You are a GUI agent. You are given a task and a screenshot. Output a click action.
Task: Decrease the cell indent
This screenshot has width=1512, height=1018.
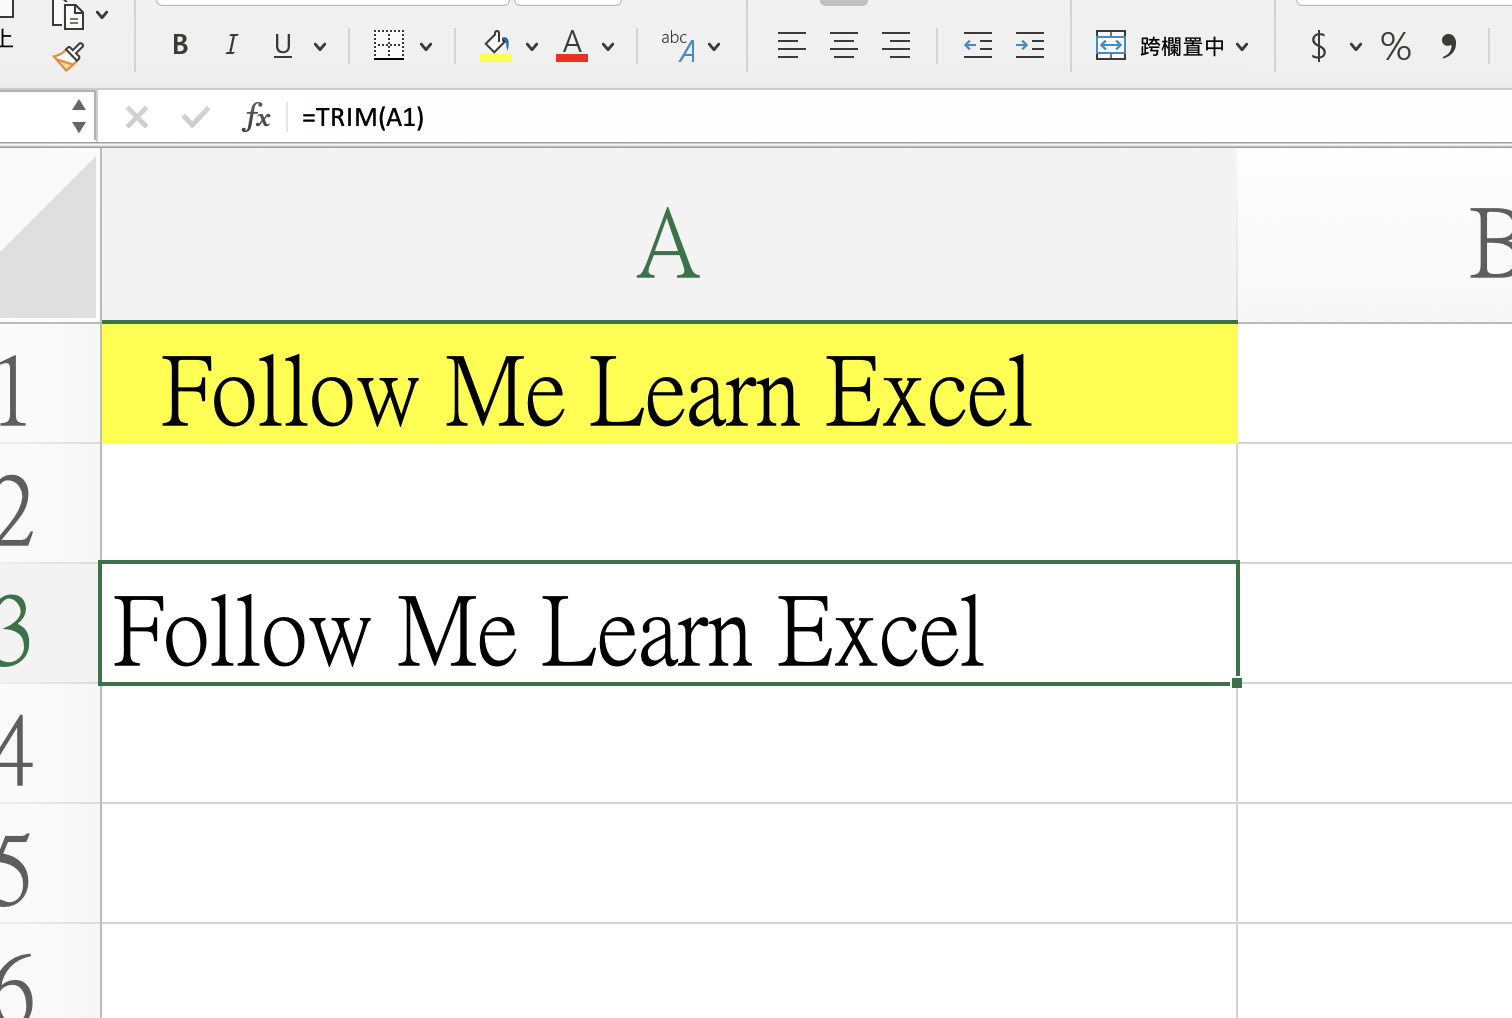tap(978, 45)
